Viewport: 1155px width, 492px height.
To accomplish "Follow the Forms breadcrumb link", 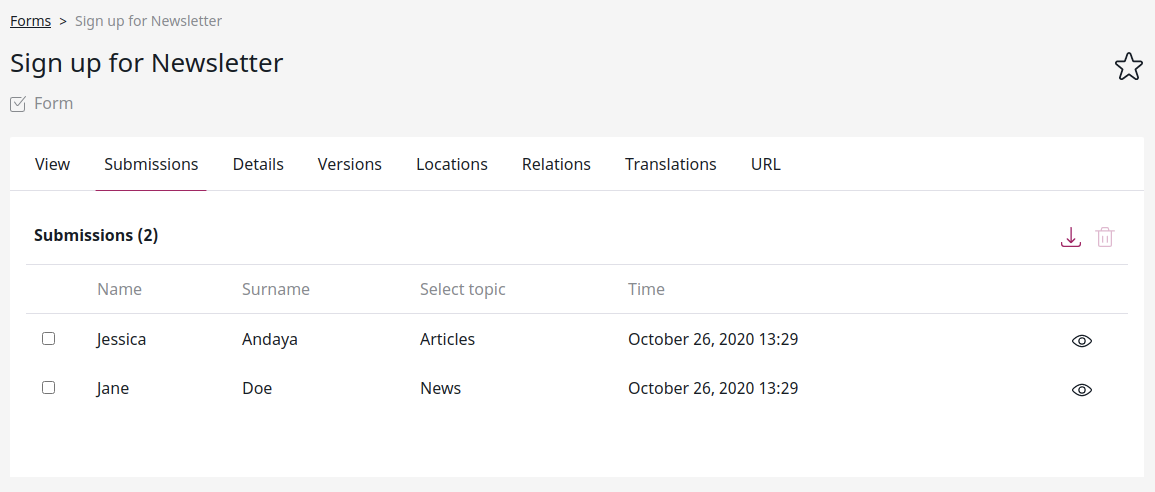I will pos(30,21).
